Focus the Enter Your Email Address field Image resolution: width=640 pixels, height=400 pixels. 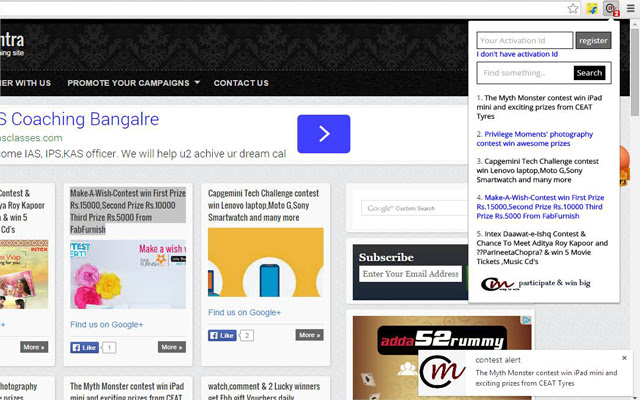pyautogui.click(x=411, y=274)
